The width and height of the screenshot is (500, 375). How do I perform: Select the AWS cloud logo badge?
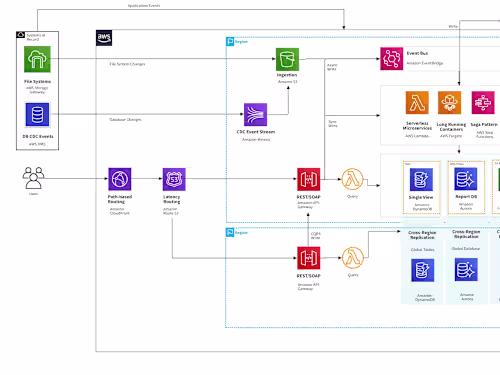click(104, 38)
